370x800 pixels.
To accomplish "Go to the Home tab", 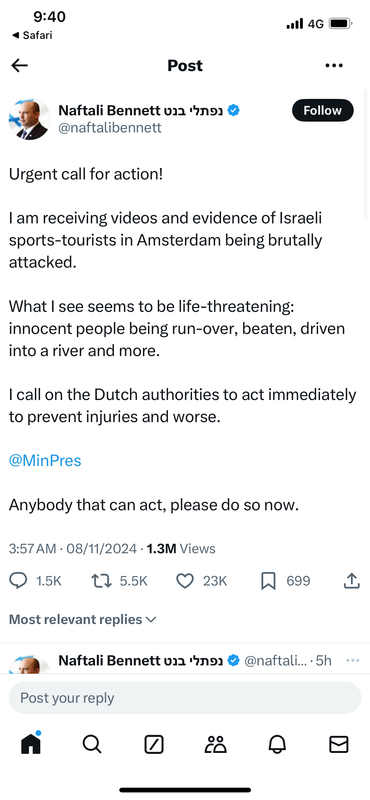I will [x=31, y=744].
